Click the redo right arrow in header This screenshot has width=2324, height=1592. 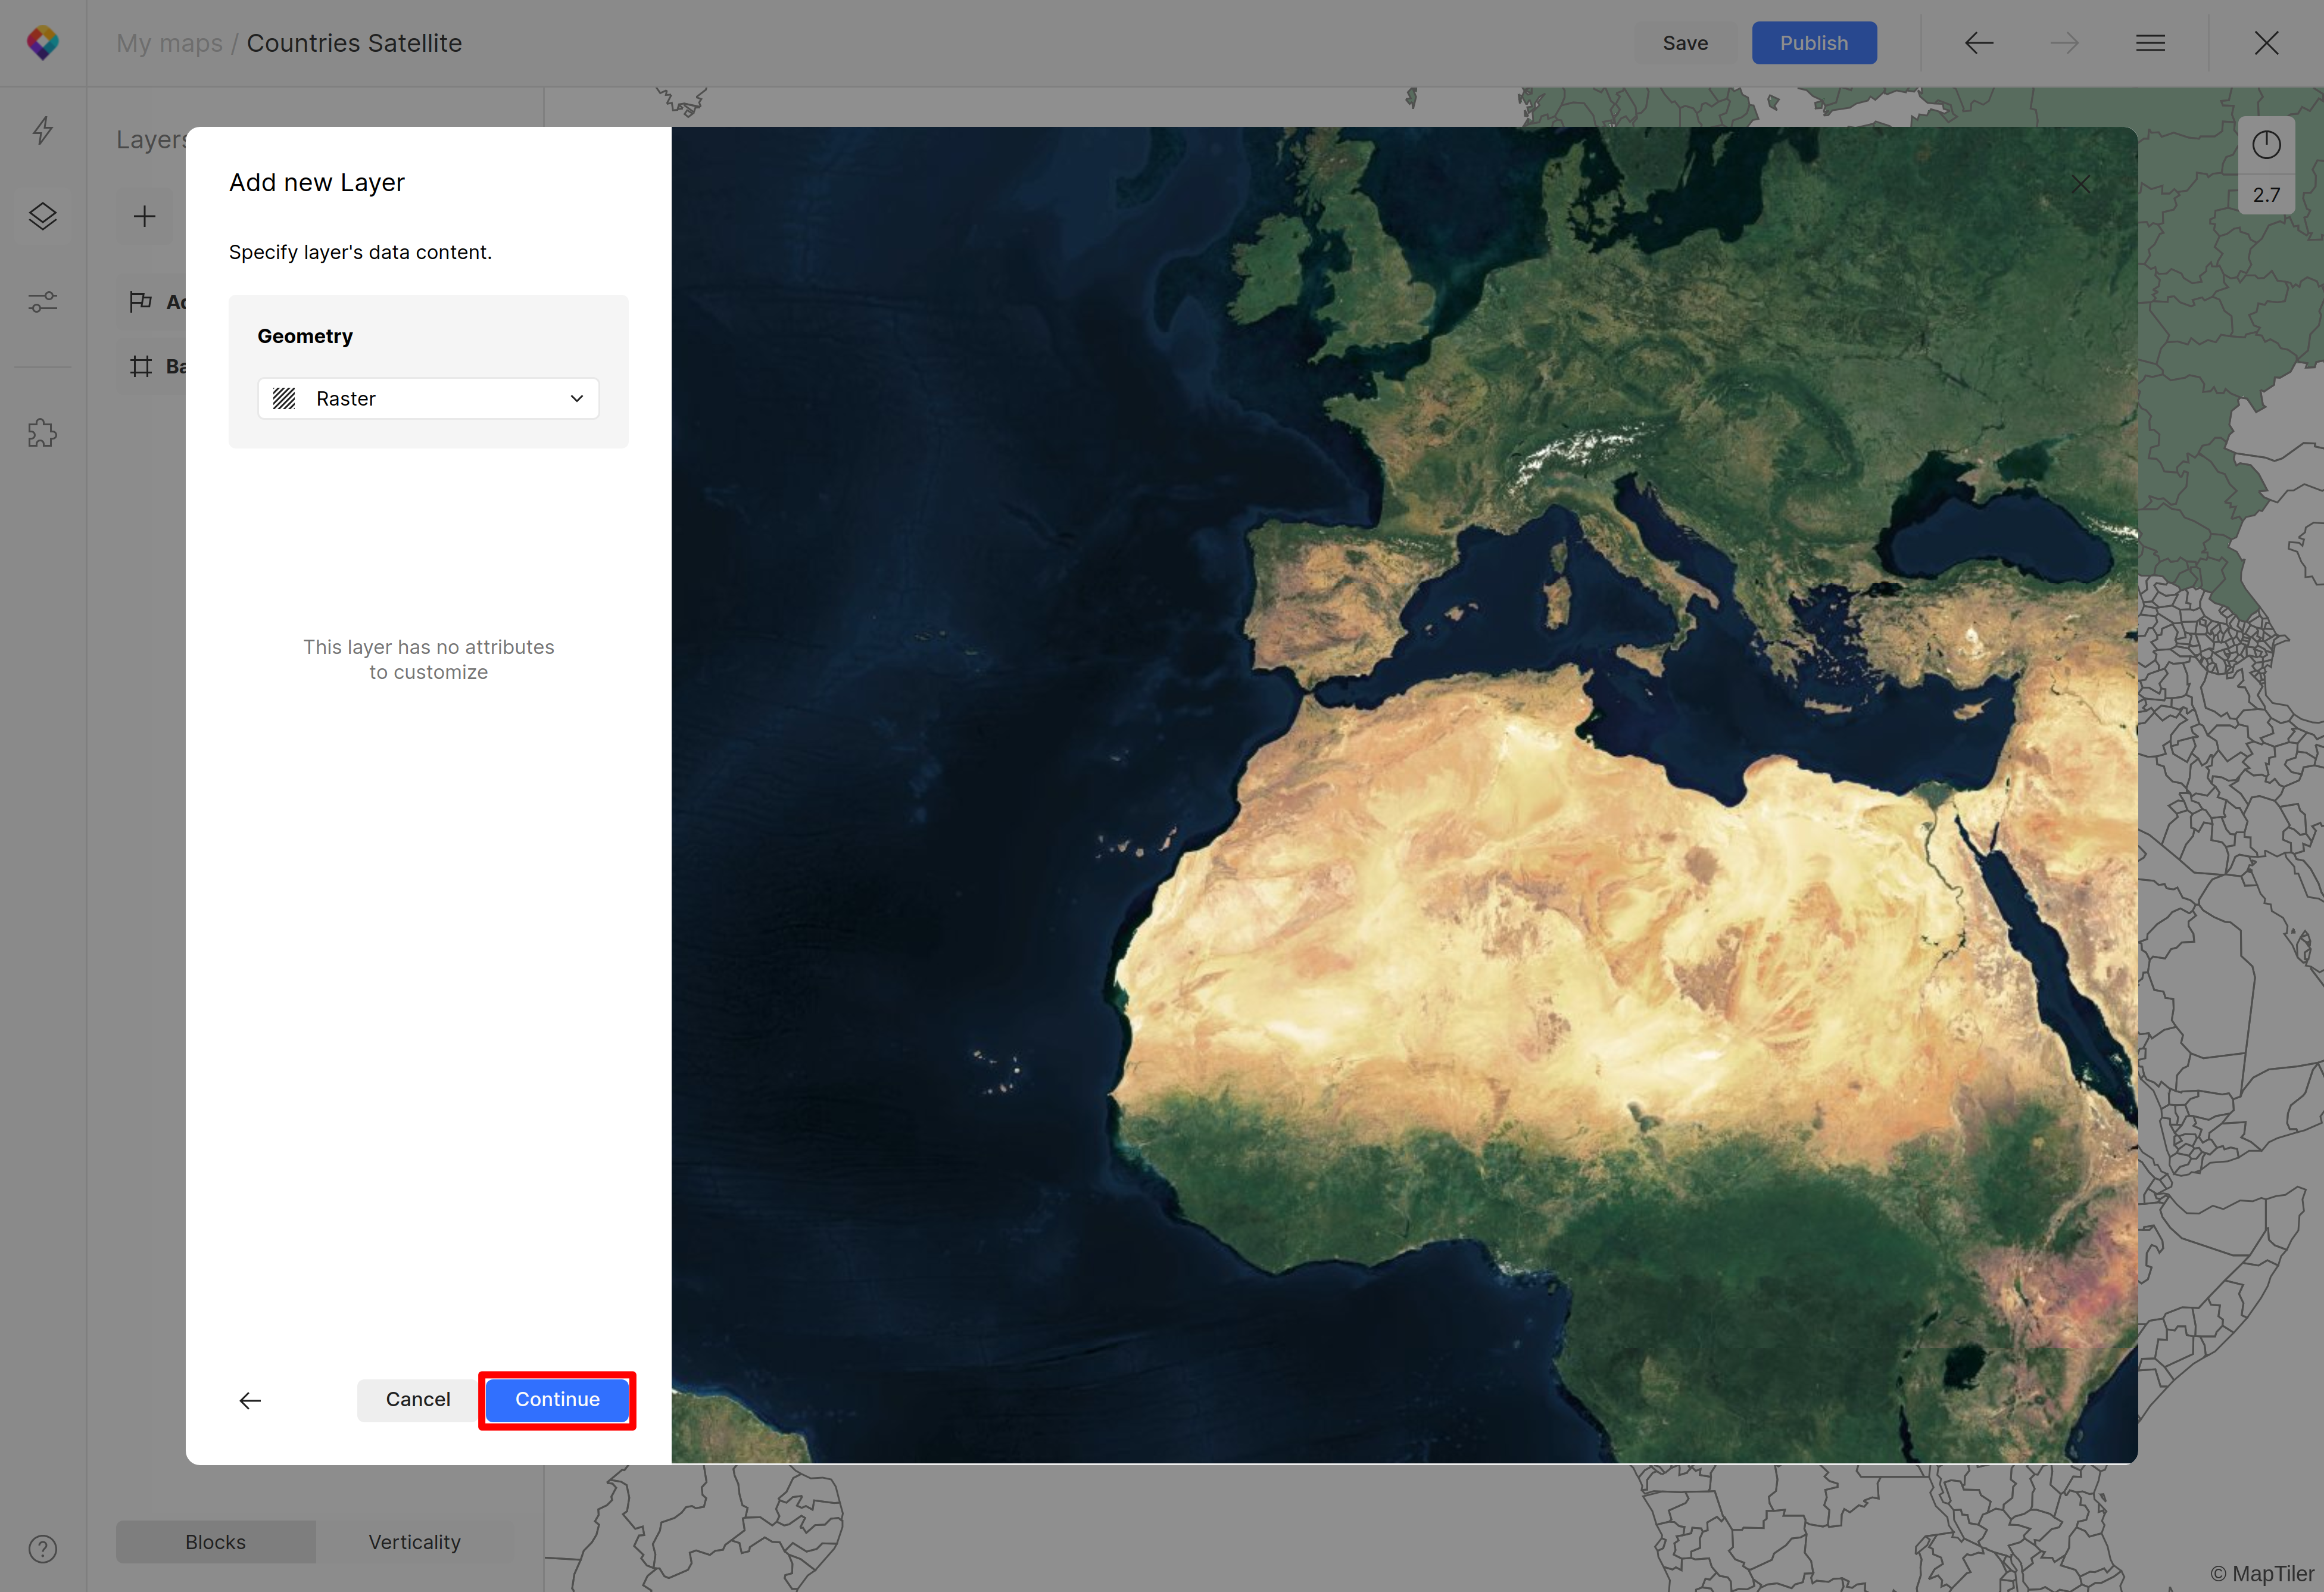tap(2064, 43)
